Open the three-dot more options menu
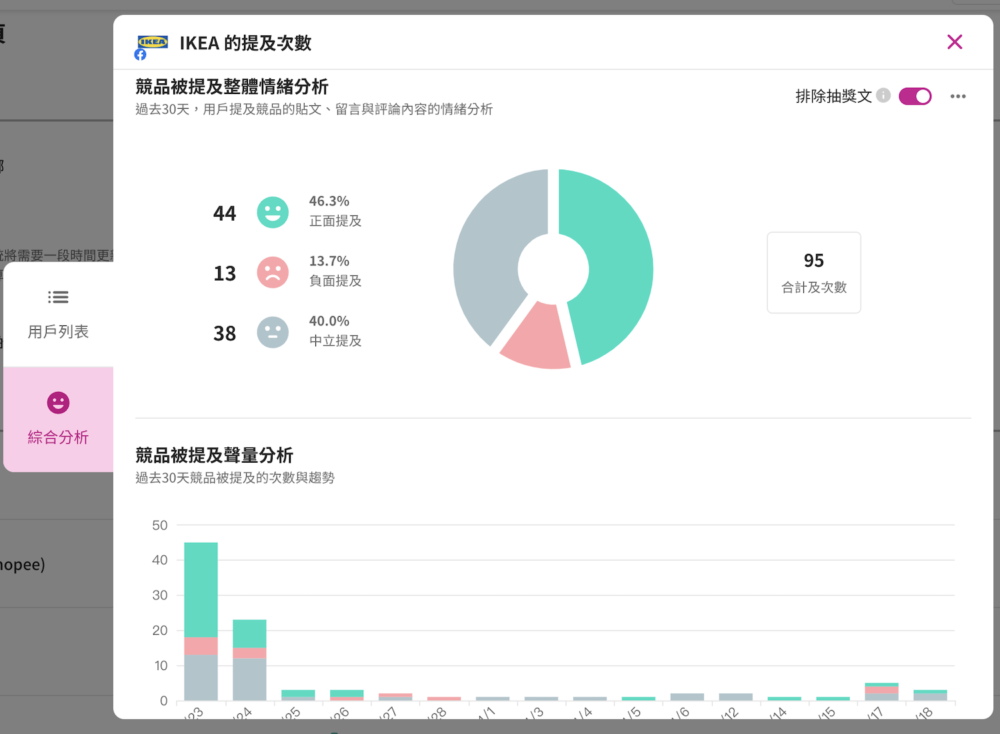1000x734 pixels. 958,96
